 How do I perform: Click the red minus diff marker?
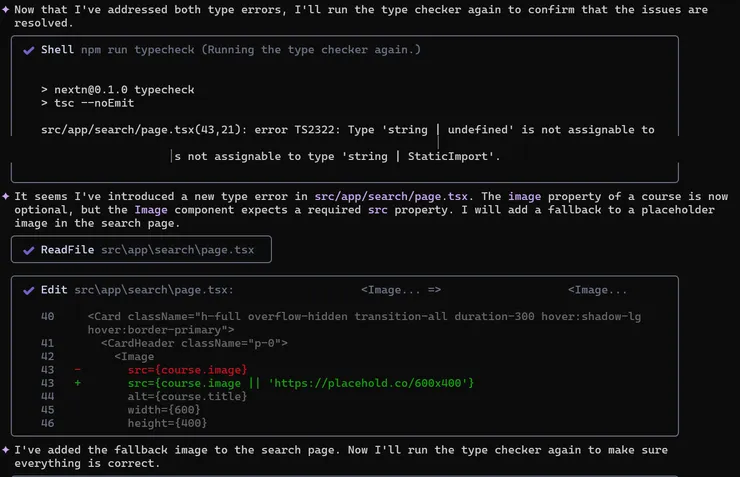coord(78,370)
